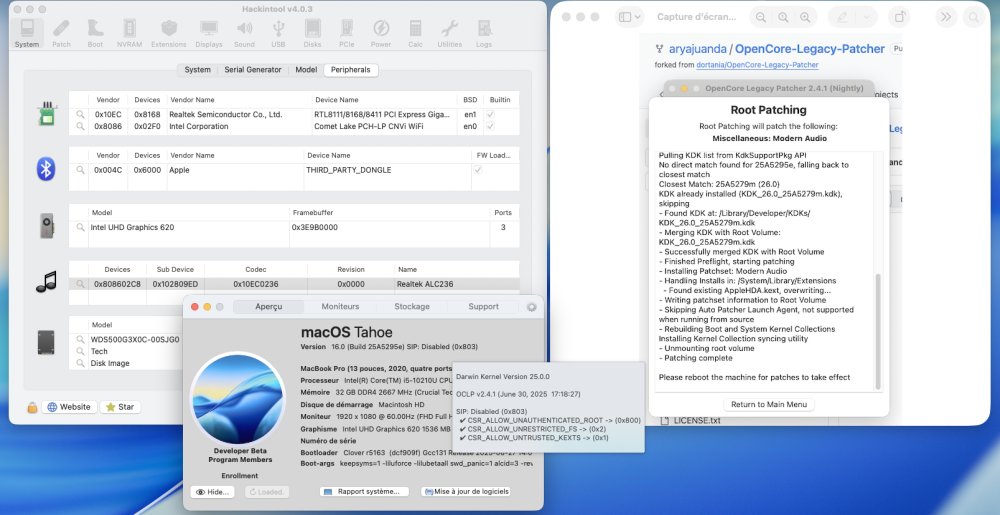This screenshot has height=515, width=1000.
Task: Open the Calc tool in Hackintool
Action: click(x=416, y=33)
